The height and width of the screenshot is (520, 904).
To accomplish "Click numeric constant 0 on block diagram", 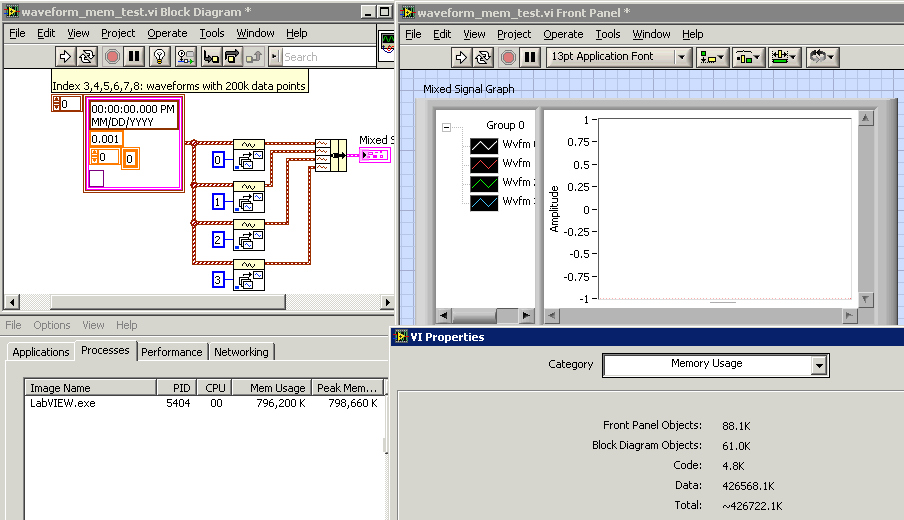I will pos(217,160).
